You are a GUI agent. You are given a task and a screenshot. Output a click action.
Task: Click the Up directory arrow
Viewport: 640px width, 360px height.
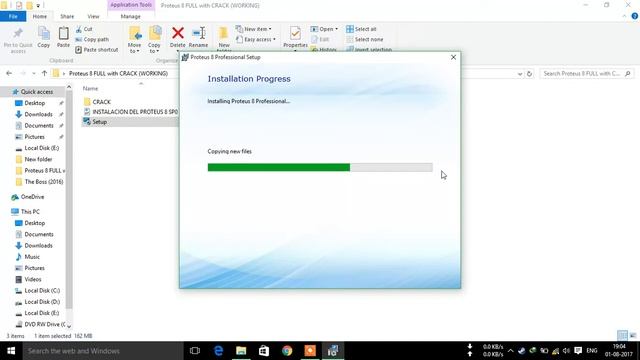[x=44, y=73]
